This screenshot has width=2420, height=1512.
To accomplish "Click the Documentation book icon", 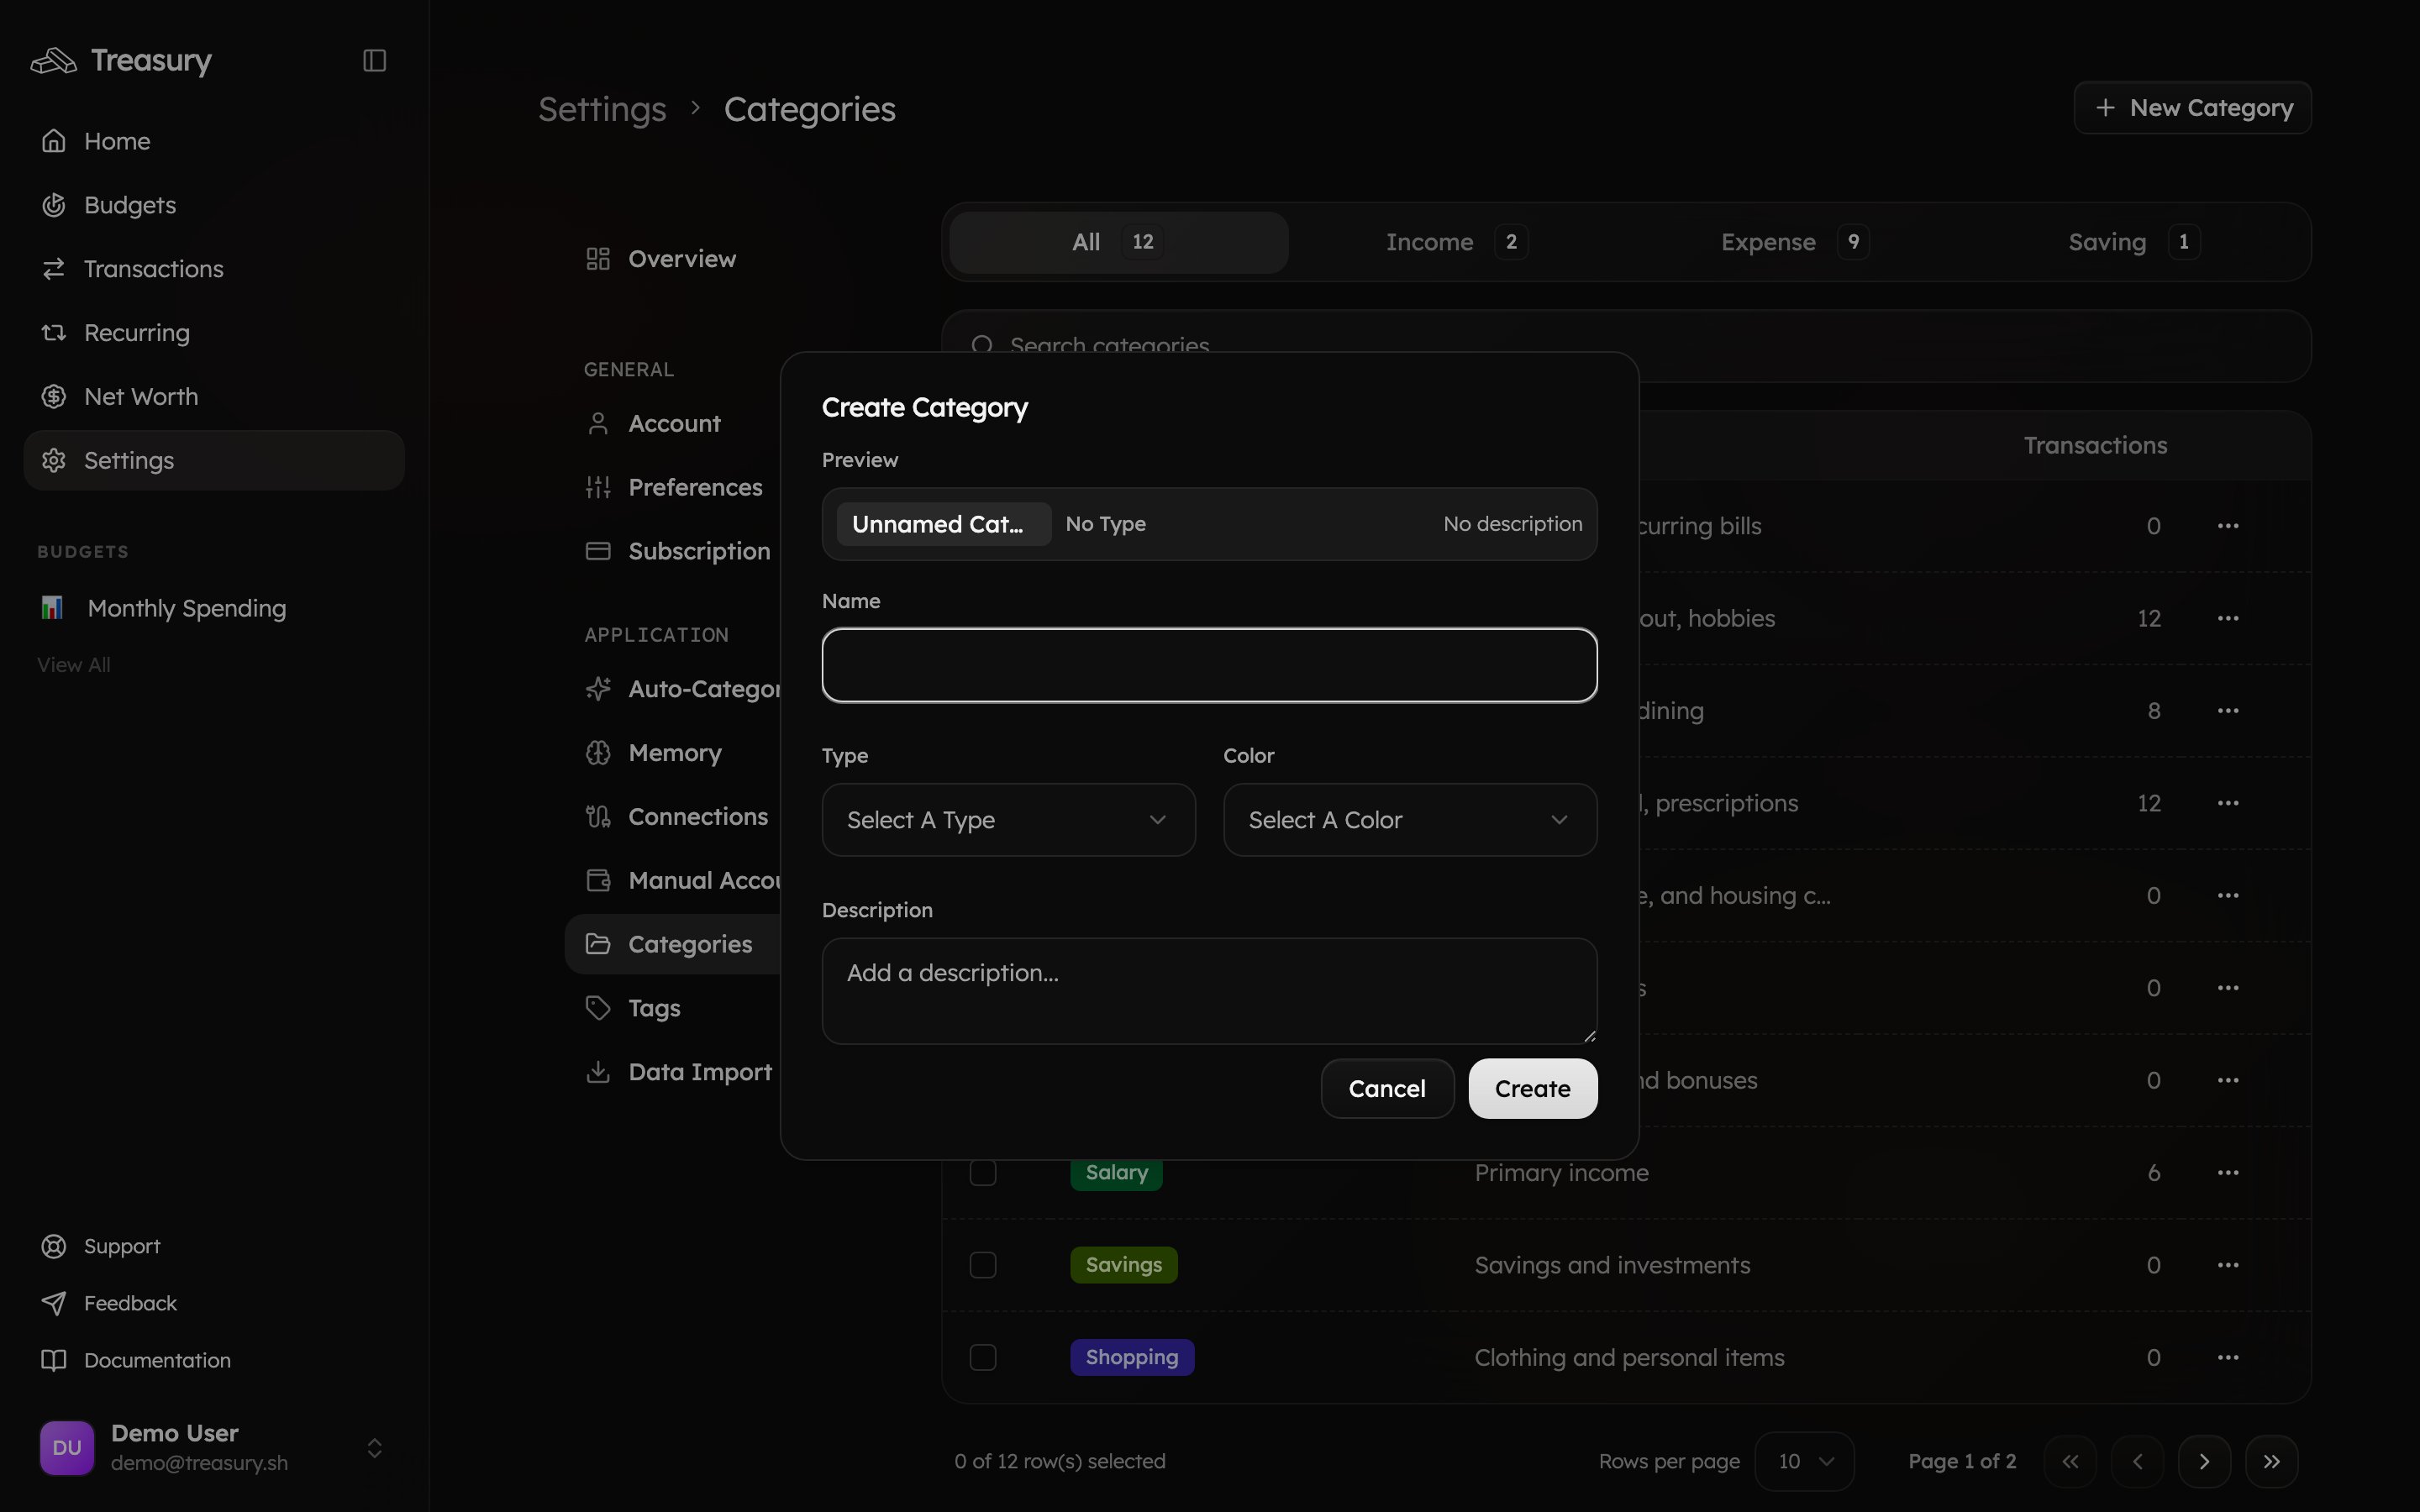I will [x=54, y=1360].
